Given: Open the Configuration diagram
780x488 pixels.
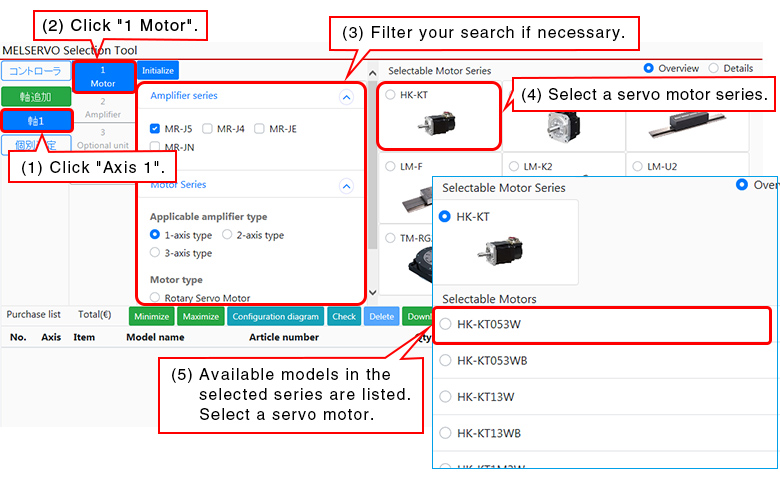Looking at the screenshot, I should pyautogui.click(x=276, y=316).
